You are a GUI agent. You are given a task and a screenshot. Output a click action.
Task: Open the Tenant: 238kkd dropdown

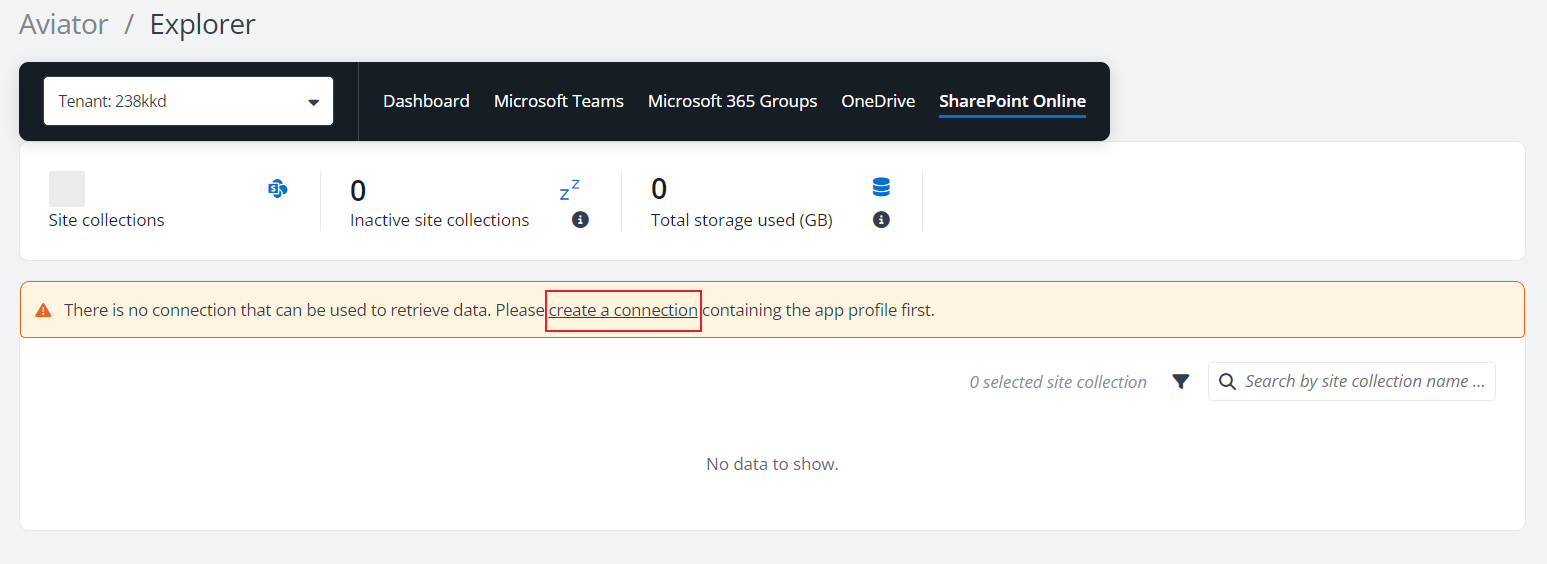click(x=188, y=101)
